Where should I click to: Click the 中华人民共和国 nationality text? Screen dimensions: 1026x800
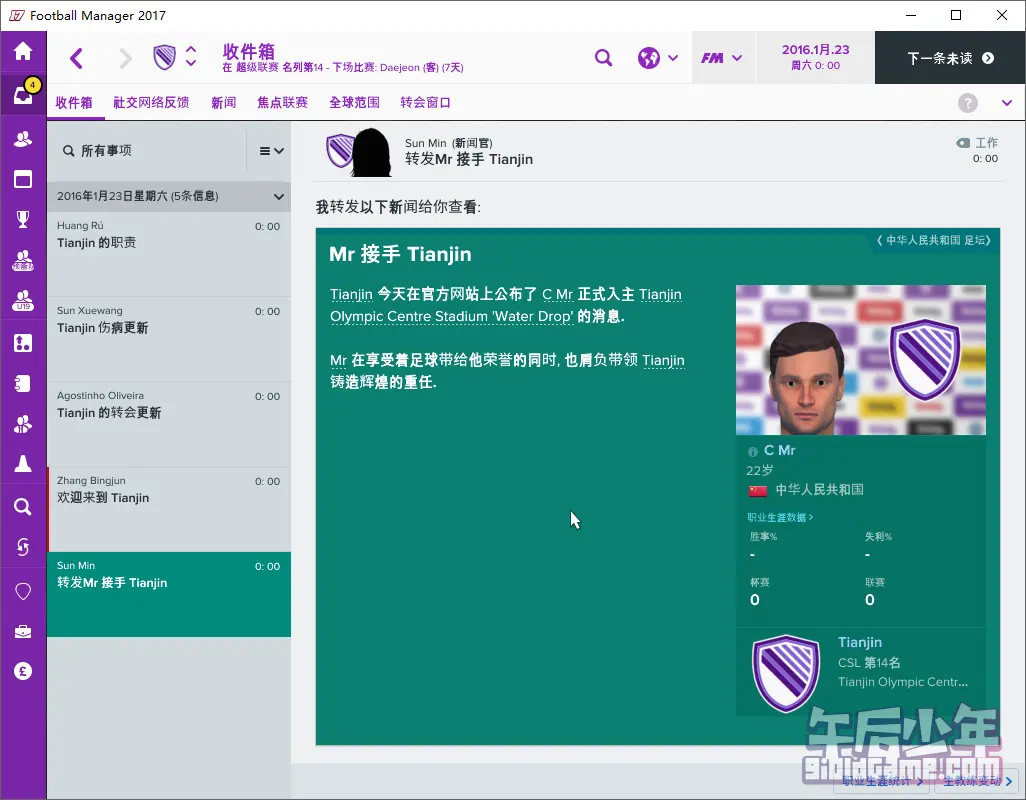tap(819, 490)
